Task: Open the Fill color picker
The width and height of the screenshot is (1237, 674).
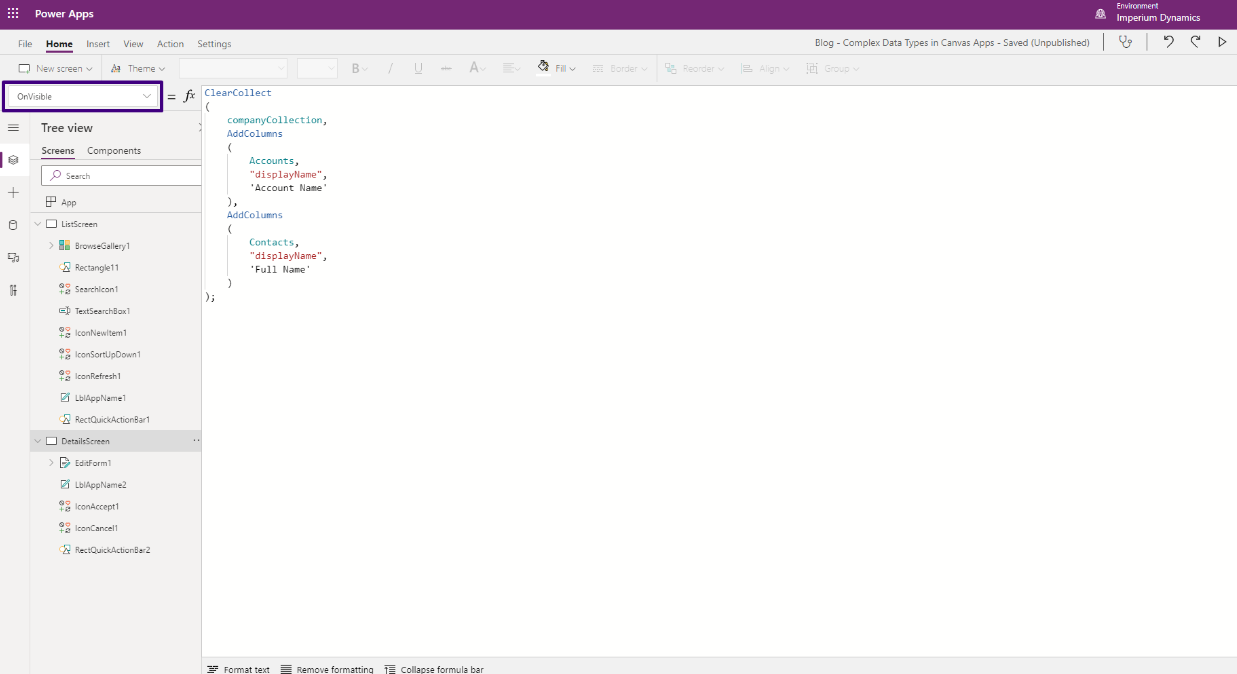Action: tap(555, 68)
